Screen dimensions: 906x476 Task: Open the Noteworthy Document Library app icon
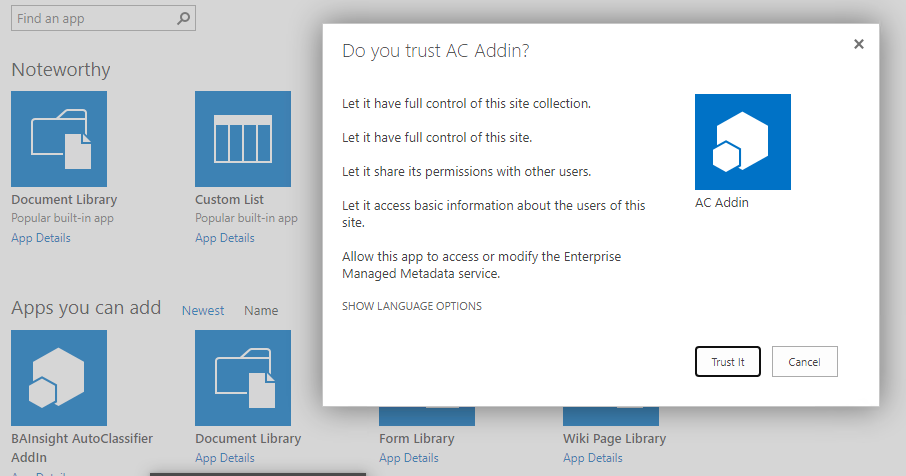[59, 139]
